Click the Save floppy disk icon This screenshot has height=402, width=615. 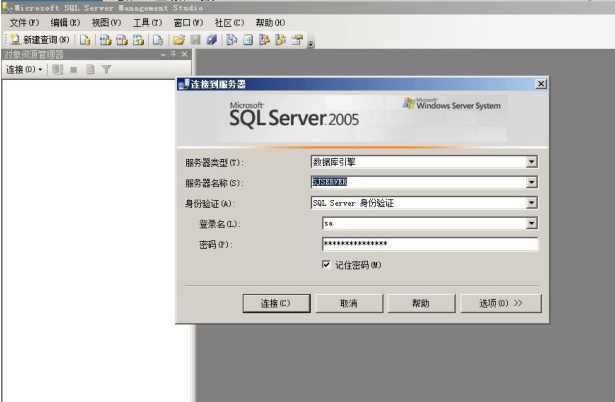pyautogui.click(x=193, y=37)
